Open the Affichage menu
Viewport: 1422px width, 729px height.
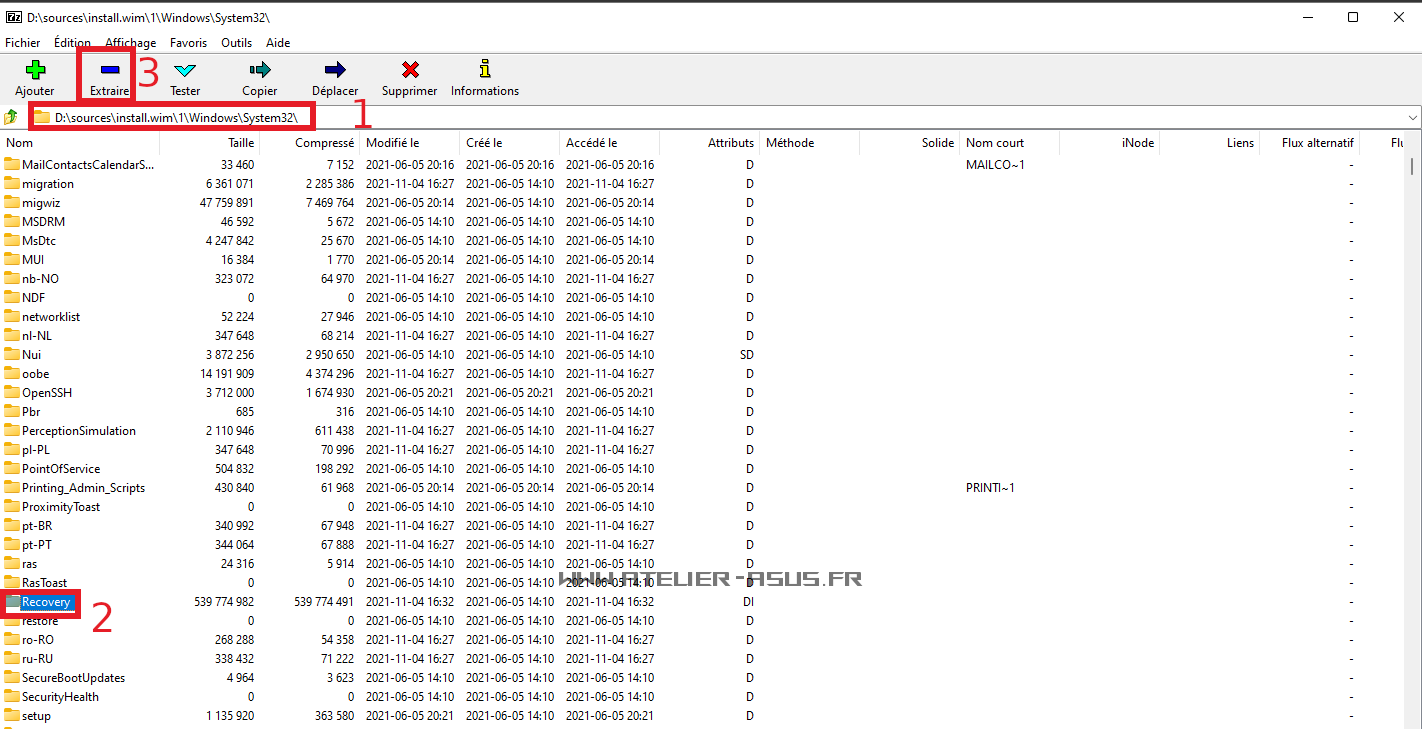[131, 43]
